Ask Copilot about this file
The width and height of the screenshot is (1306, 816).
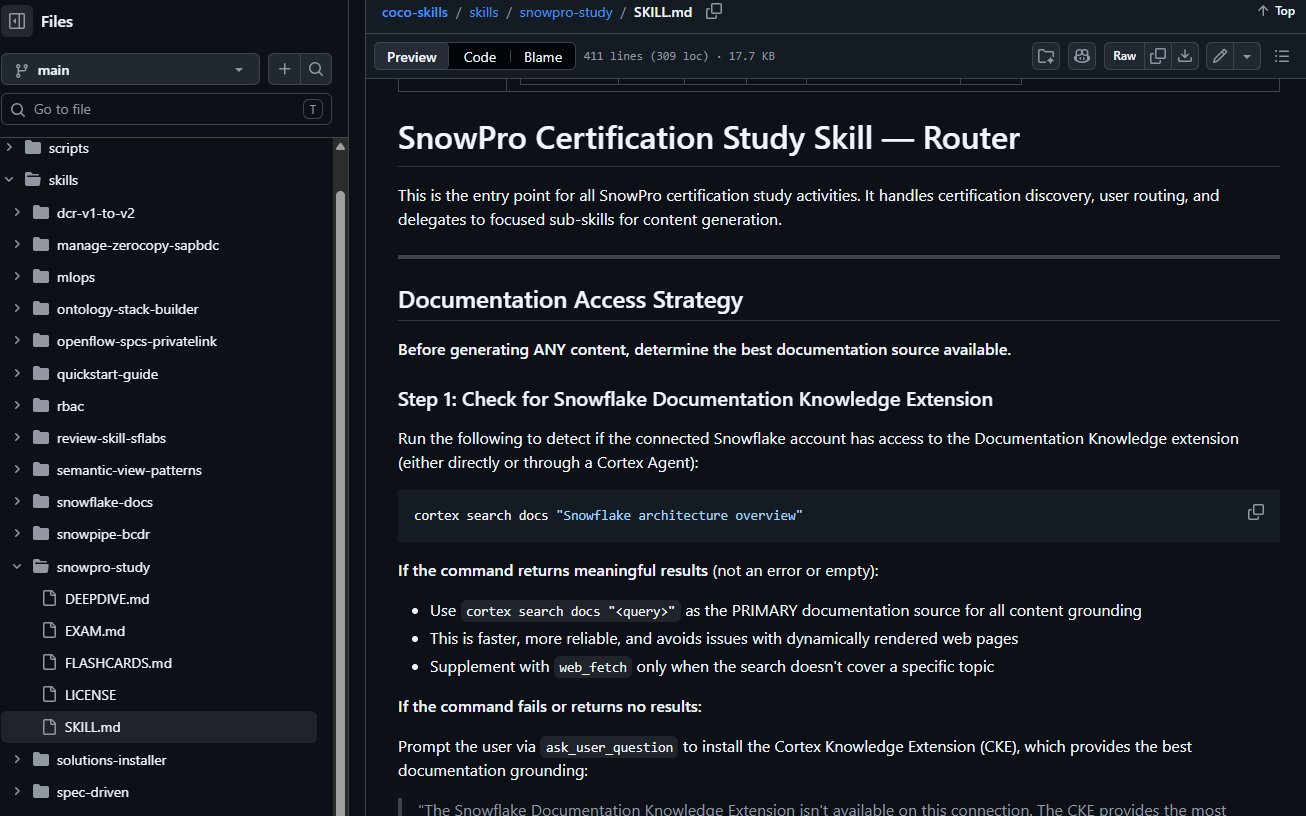[x=1082, y=56]
